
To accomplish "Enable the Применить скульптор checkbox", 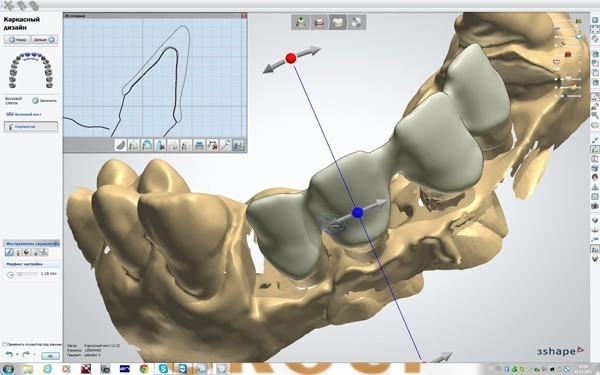I will [5, 344].
